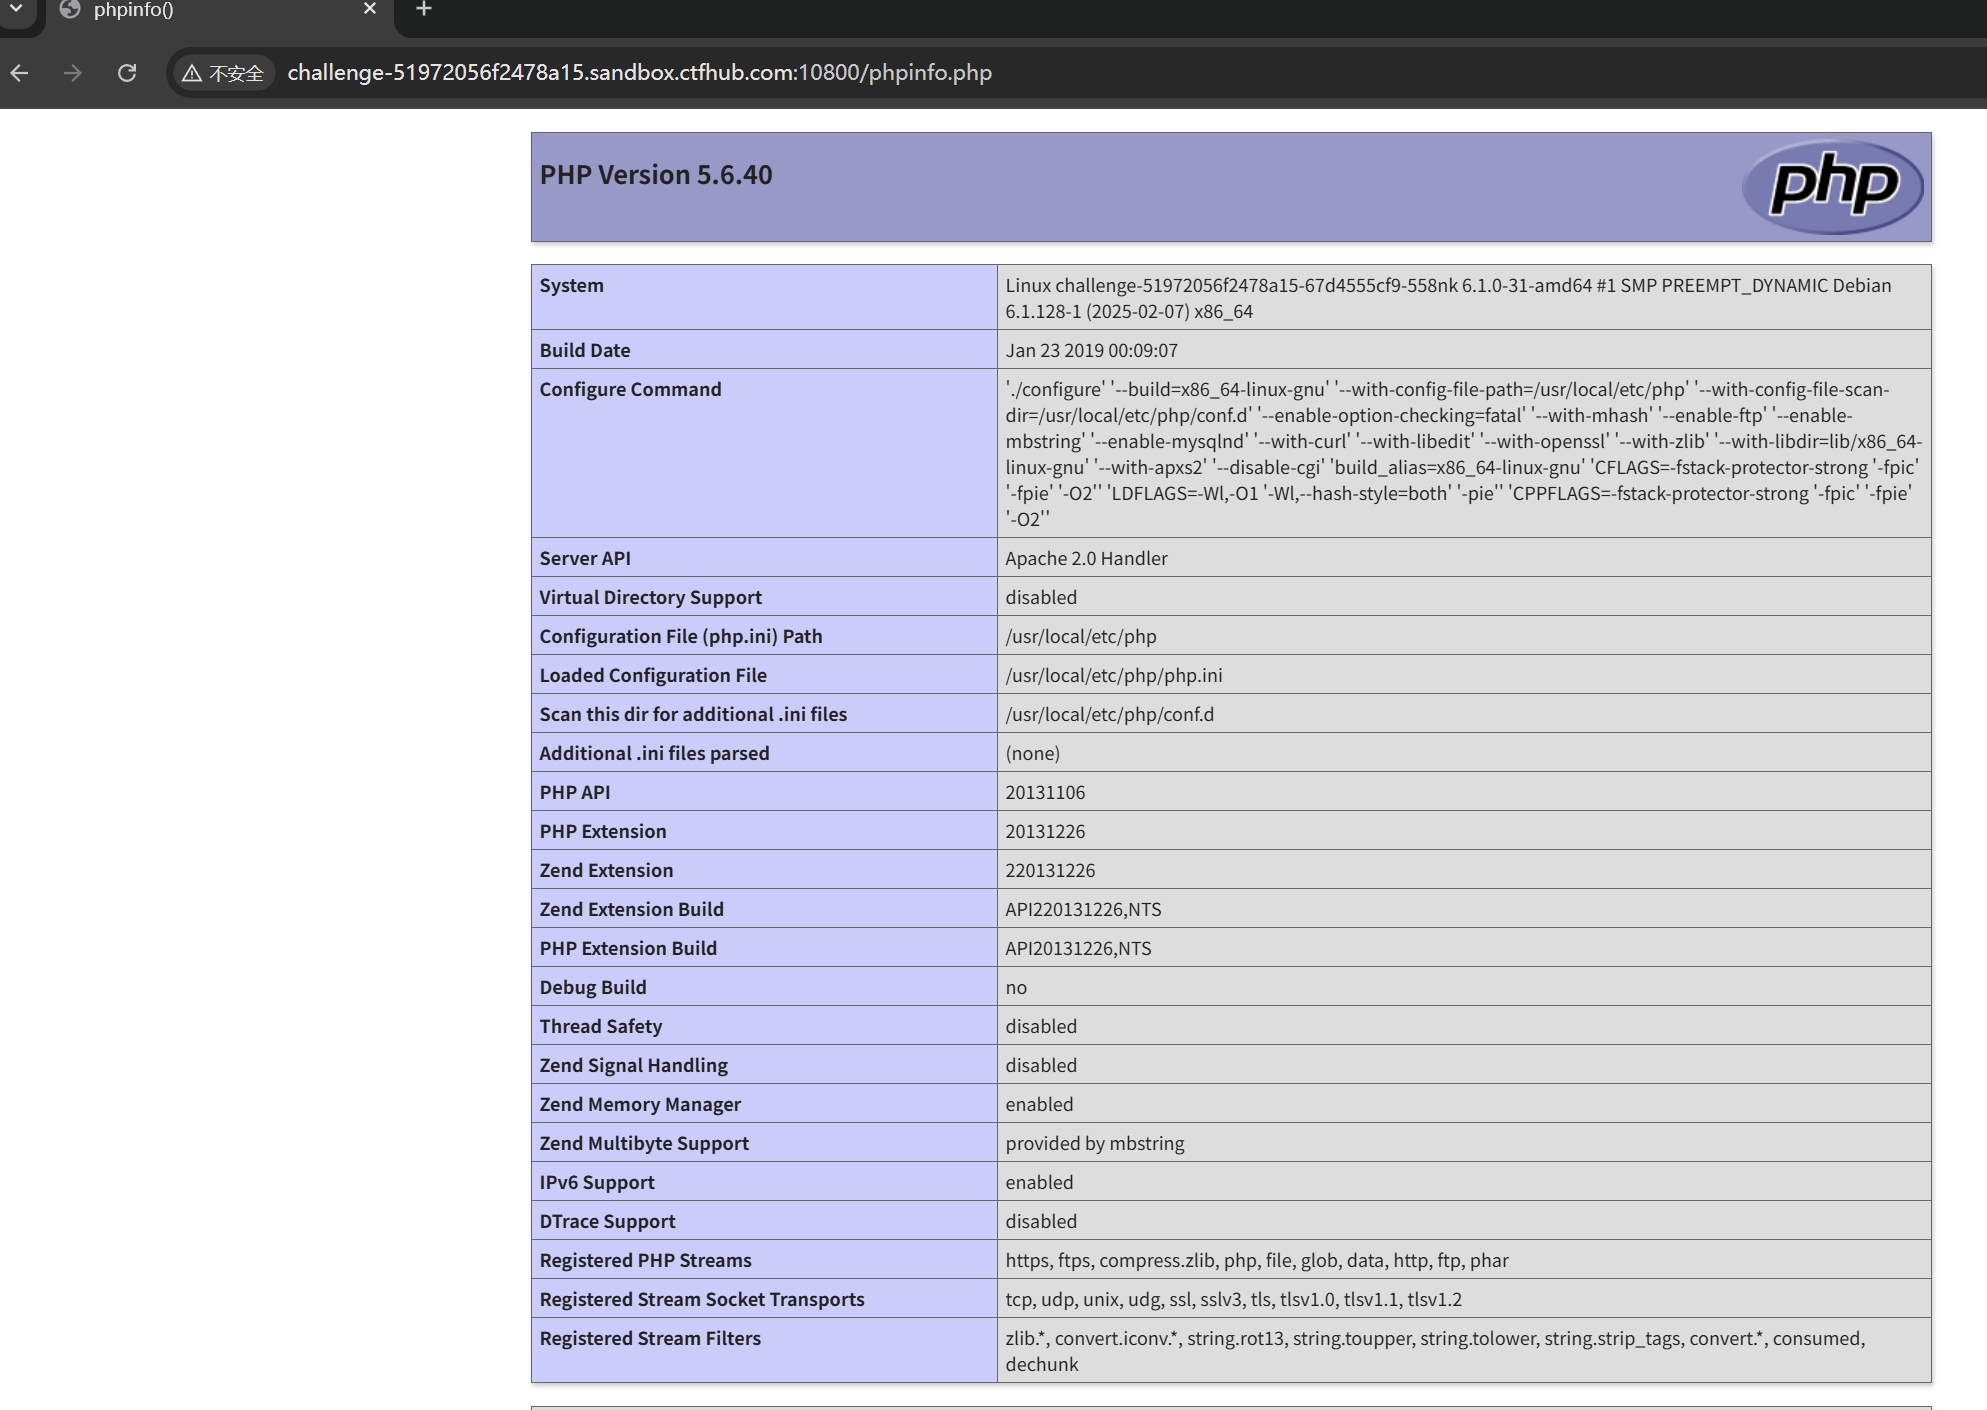Image resolution: width=1987 pixels, height=1410 pixels.
Task: Click the Thread Safety disabled value
Action: (x=1040, y=1026)
